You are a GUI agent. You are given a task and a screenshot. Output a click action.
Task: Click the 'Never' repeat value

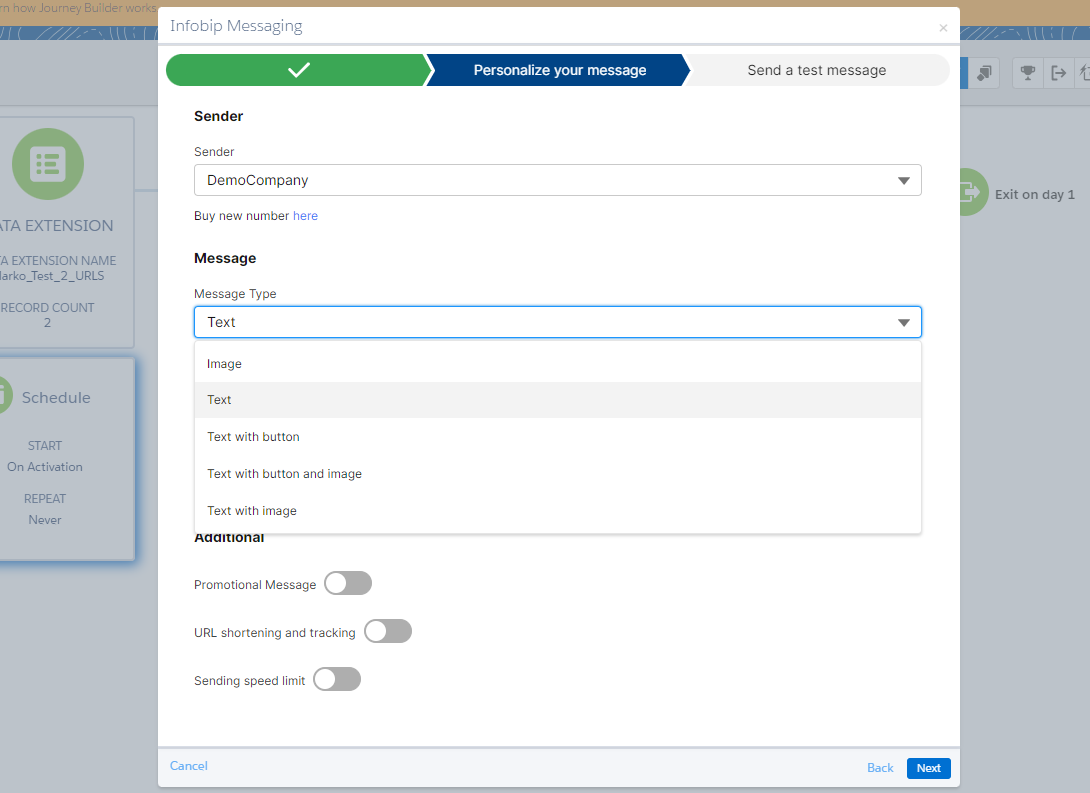[x=45, y=520]
